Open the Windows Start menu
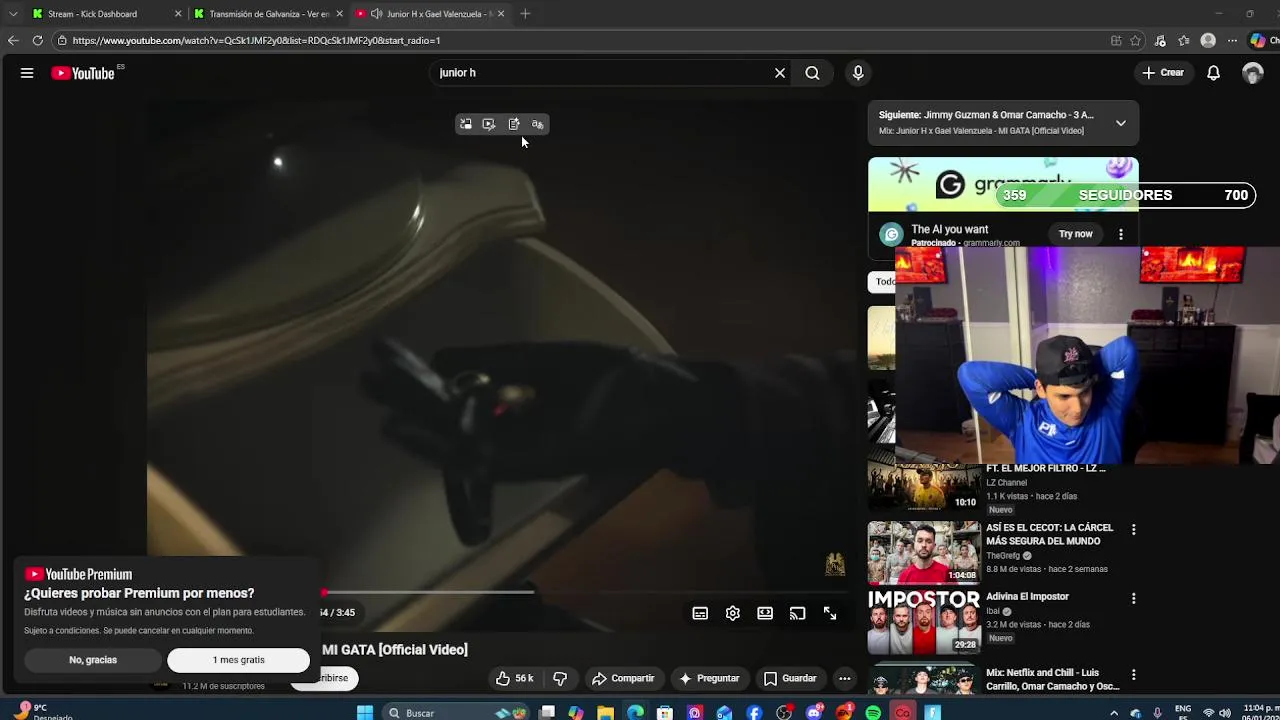 point(365,713)
